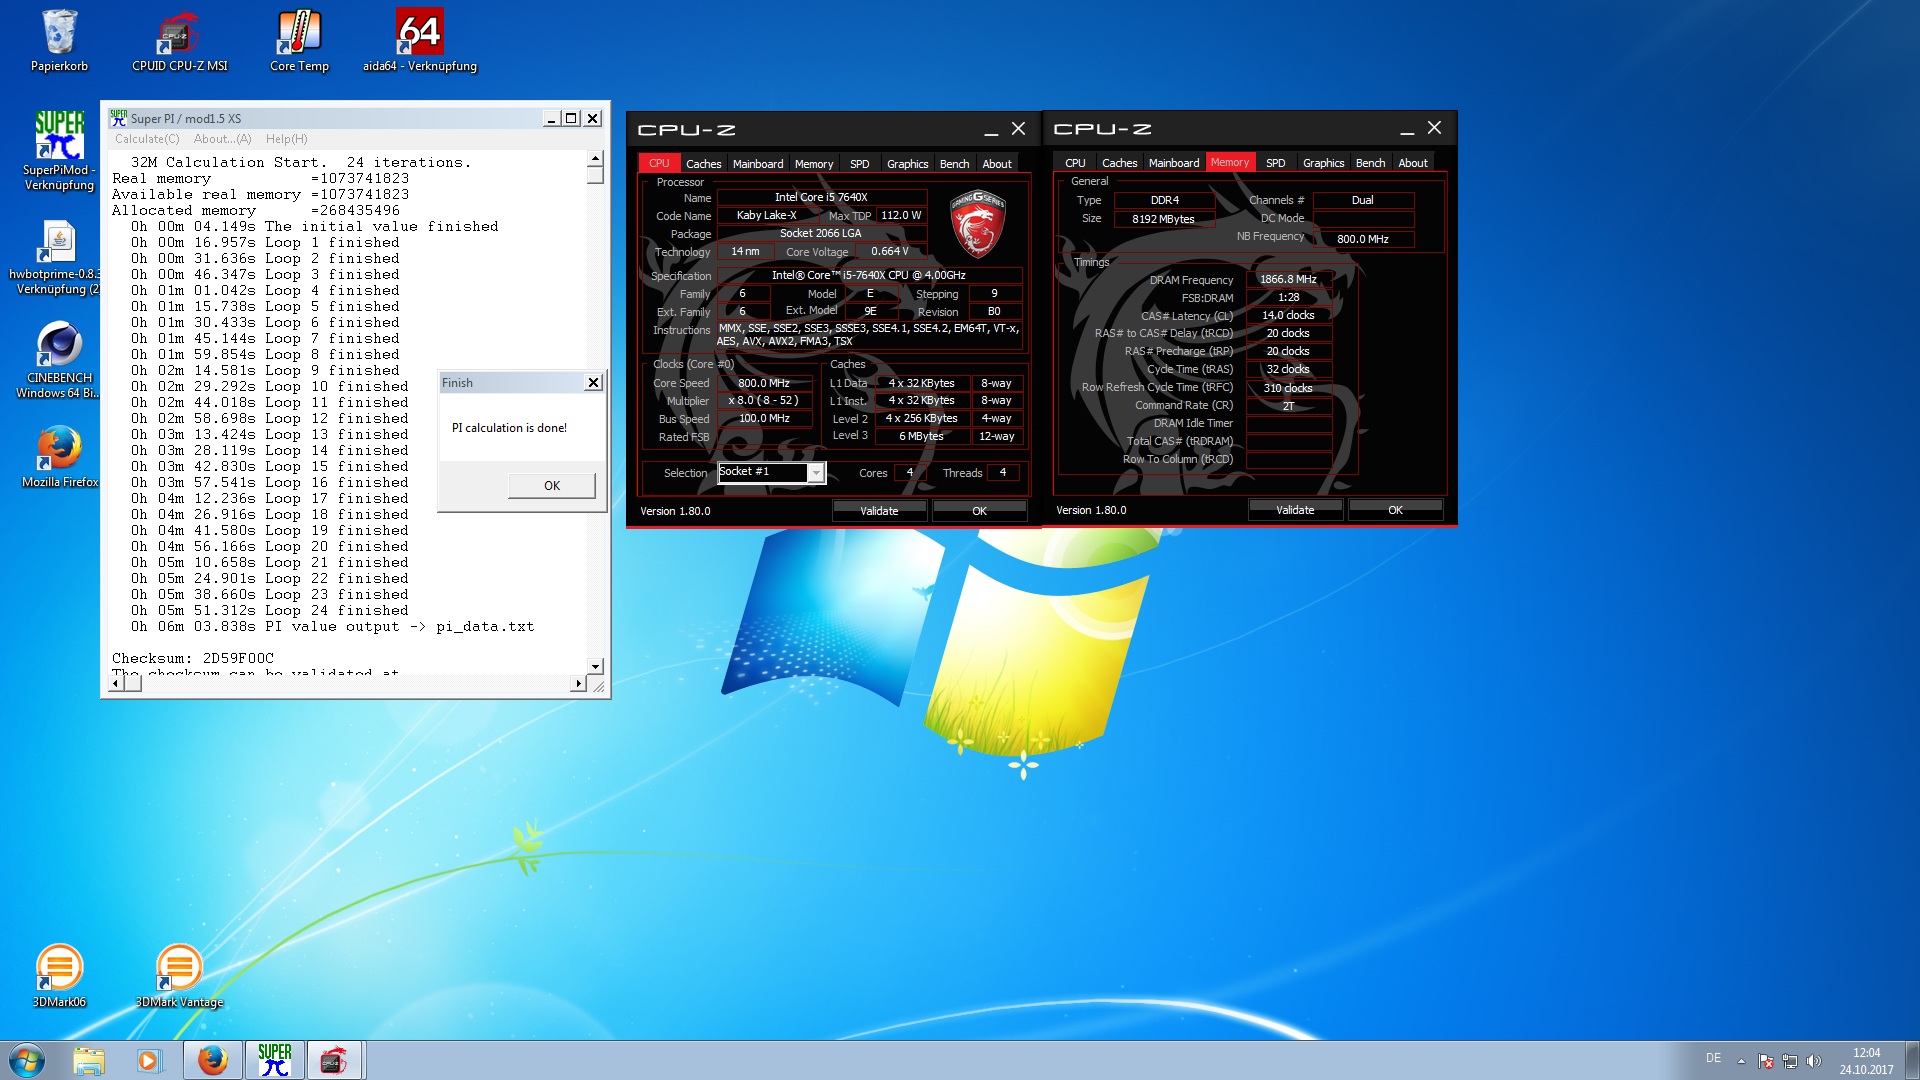Switch to Memory tab in left CPU-Z
The height and width of the screenshot is (1080, 1920).
tap(814, 164)
